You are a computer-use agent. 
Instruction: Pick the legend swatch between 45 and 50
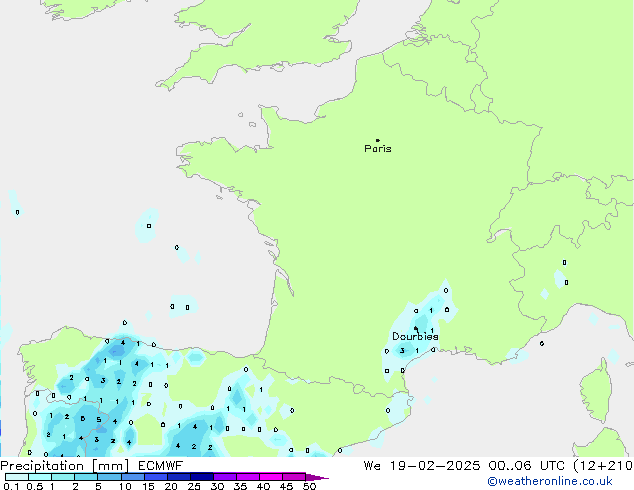click(x=294, y=477)
